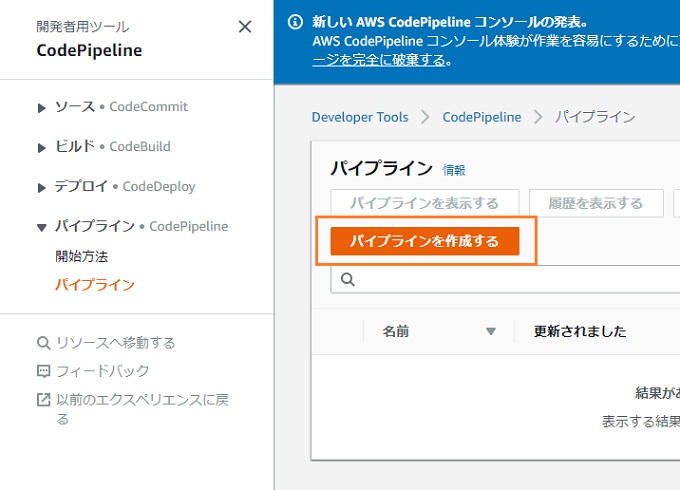Screen dimensions: 680x490
Task: Open 開始方法 in the sidebar
Action: coord(82,256)
